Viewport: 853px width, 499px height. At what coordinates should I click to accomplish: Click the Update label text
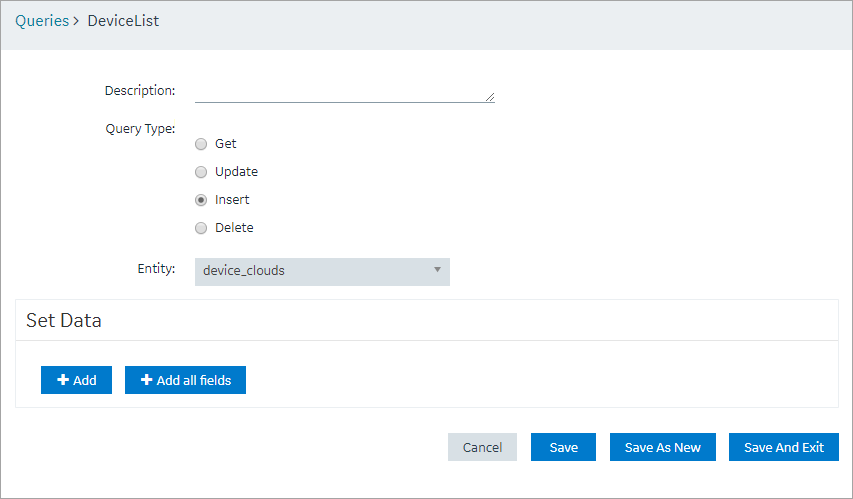click(237, 171)
